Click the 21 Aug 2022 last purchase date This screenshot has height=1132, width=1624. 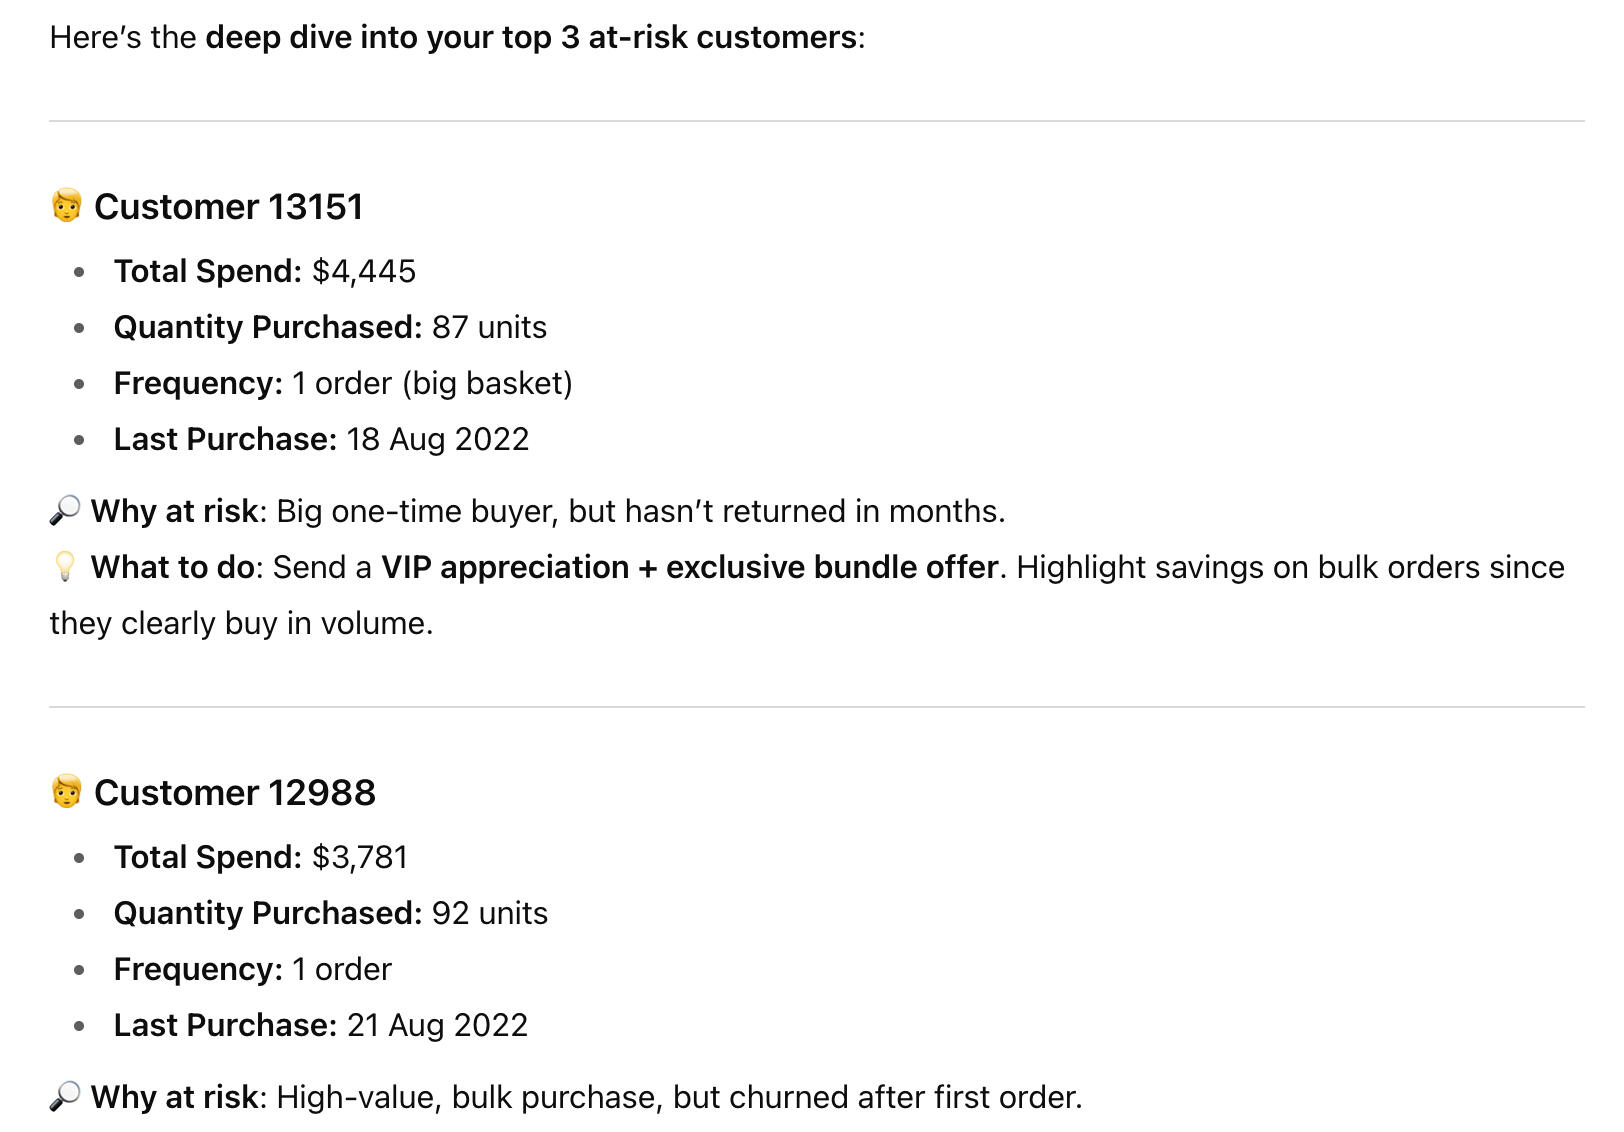point(437,1025)
